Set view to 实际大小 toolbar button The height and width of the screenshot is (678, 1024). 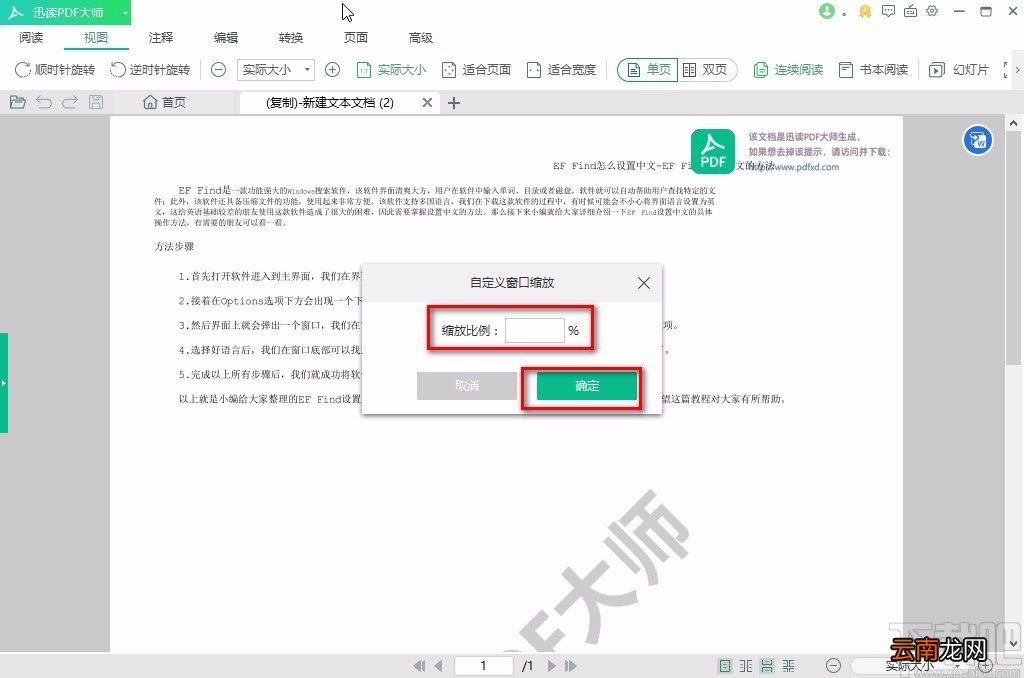click(x=391, y=70)
